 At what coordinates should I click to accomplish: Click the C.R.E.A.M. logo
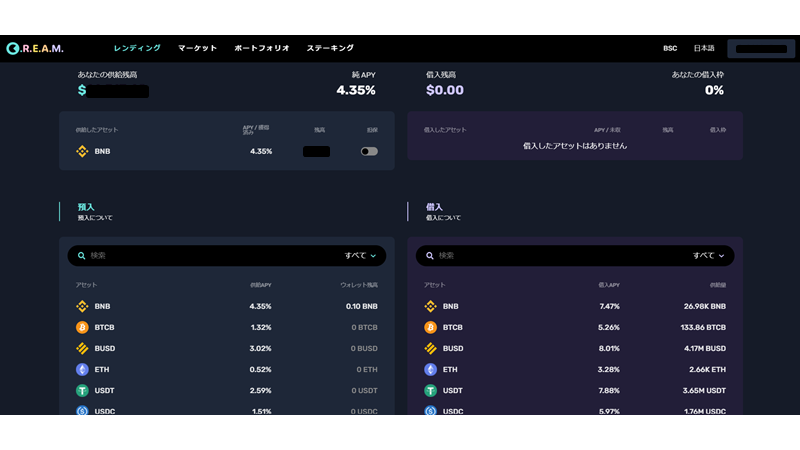(35, 48)
